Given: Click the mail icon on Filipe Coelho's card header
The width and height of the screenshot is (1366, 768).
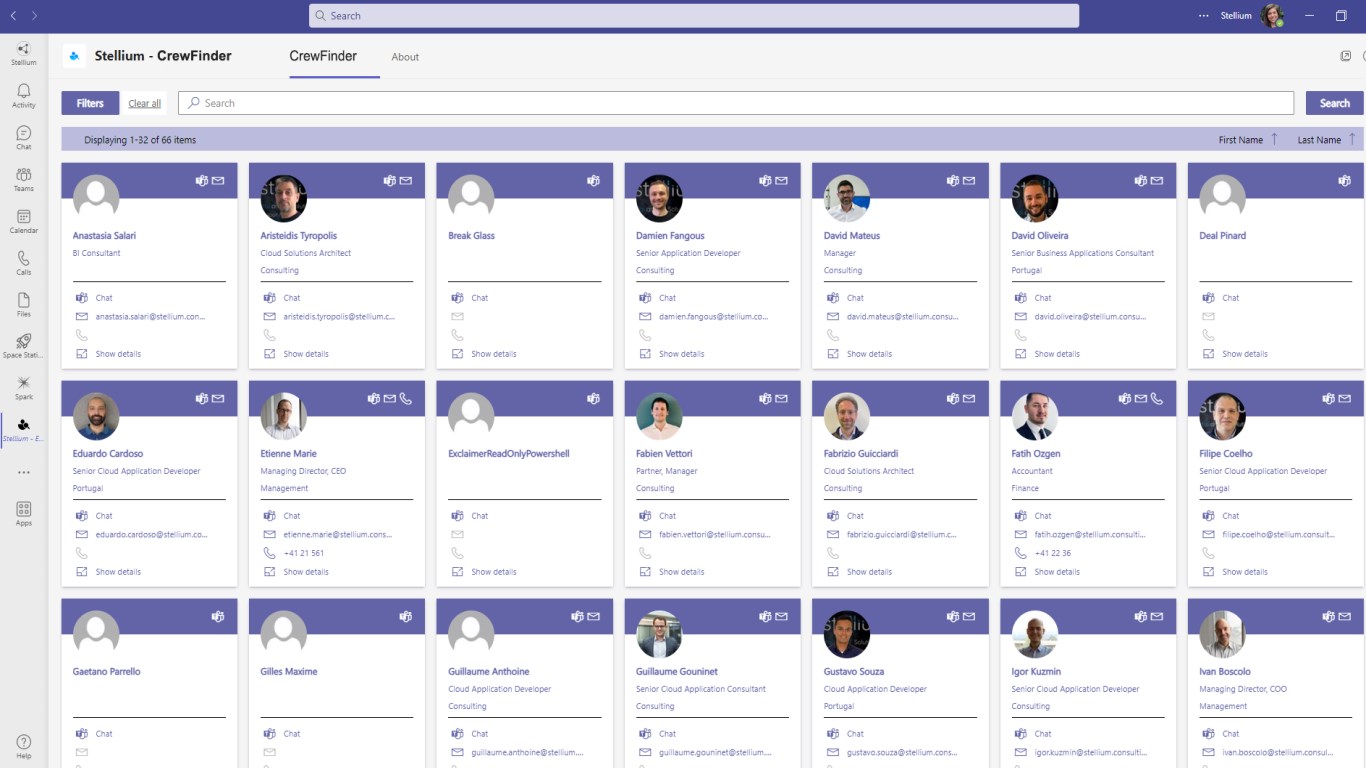Looking at the screenshot, I should pos(1345,398).
